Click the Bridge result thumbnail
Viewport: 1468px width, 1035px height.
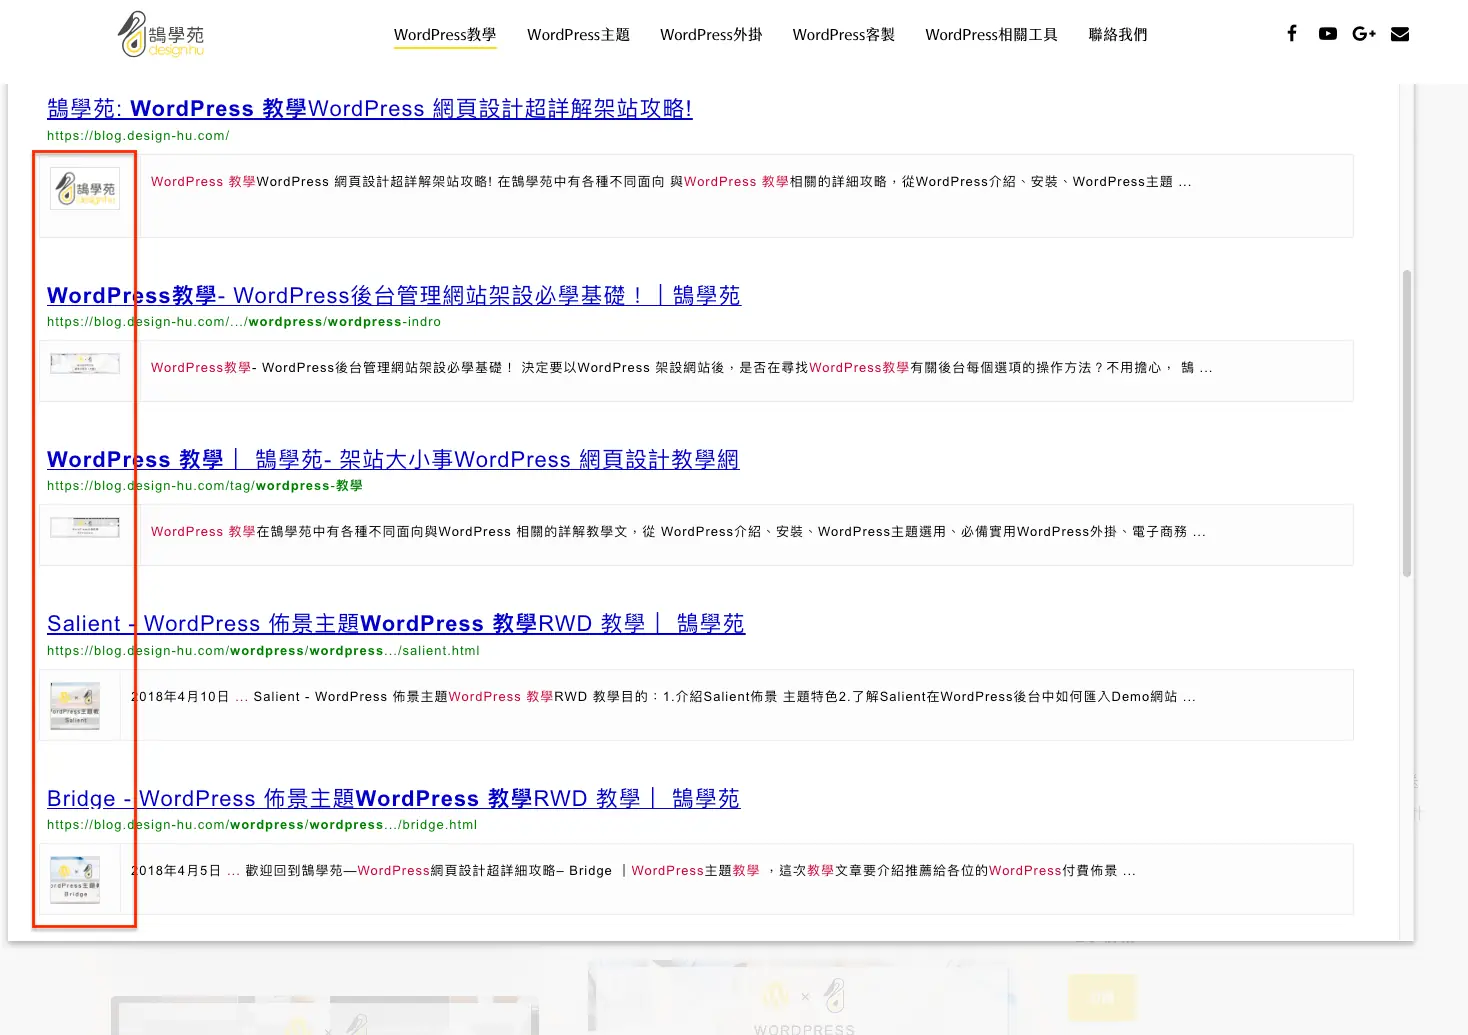click(x=75, y=879)
